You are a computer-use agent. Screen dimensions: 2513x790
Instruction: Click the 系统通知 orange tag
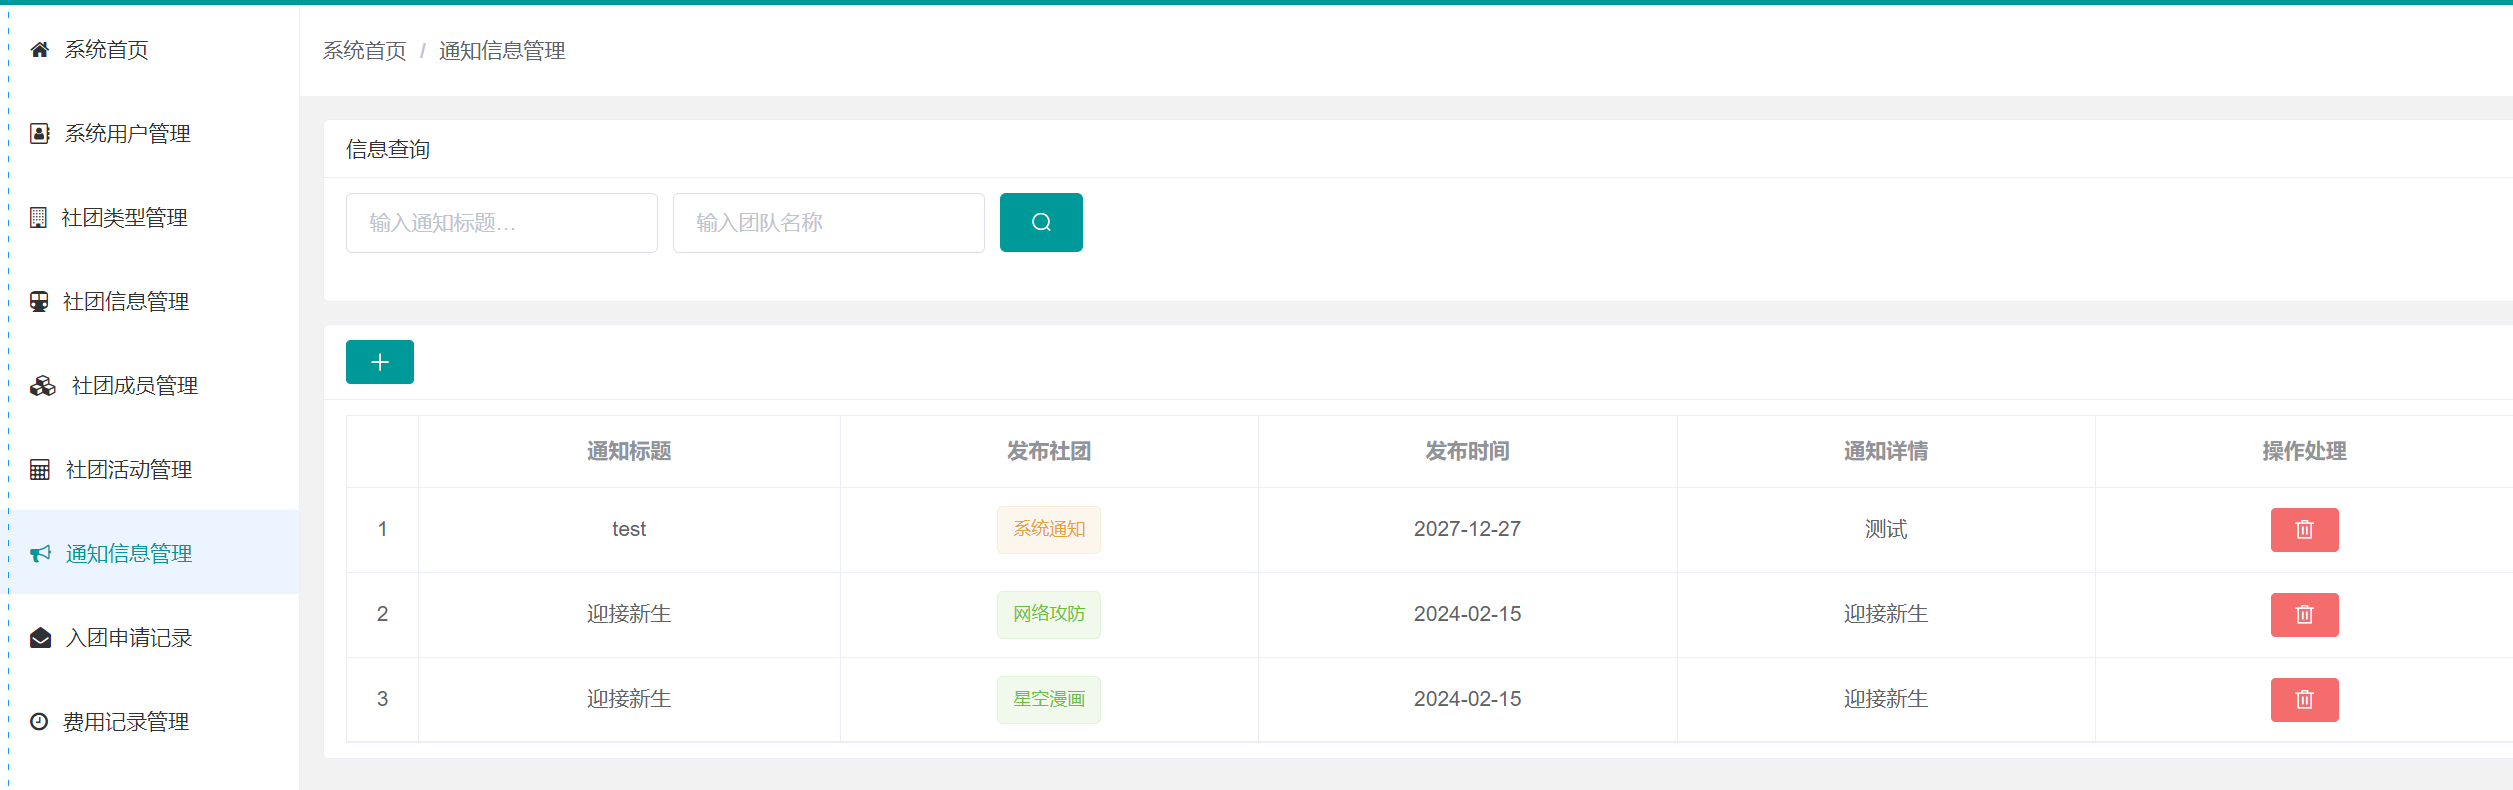click(x=1048, y=530)
